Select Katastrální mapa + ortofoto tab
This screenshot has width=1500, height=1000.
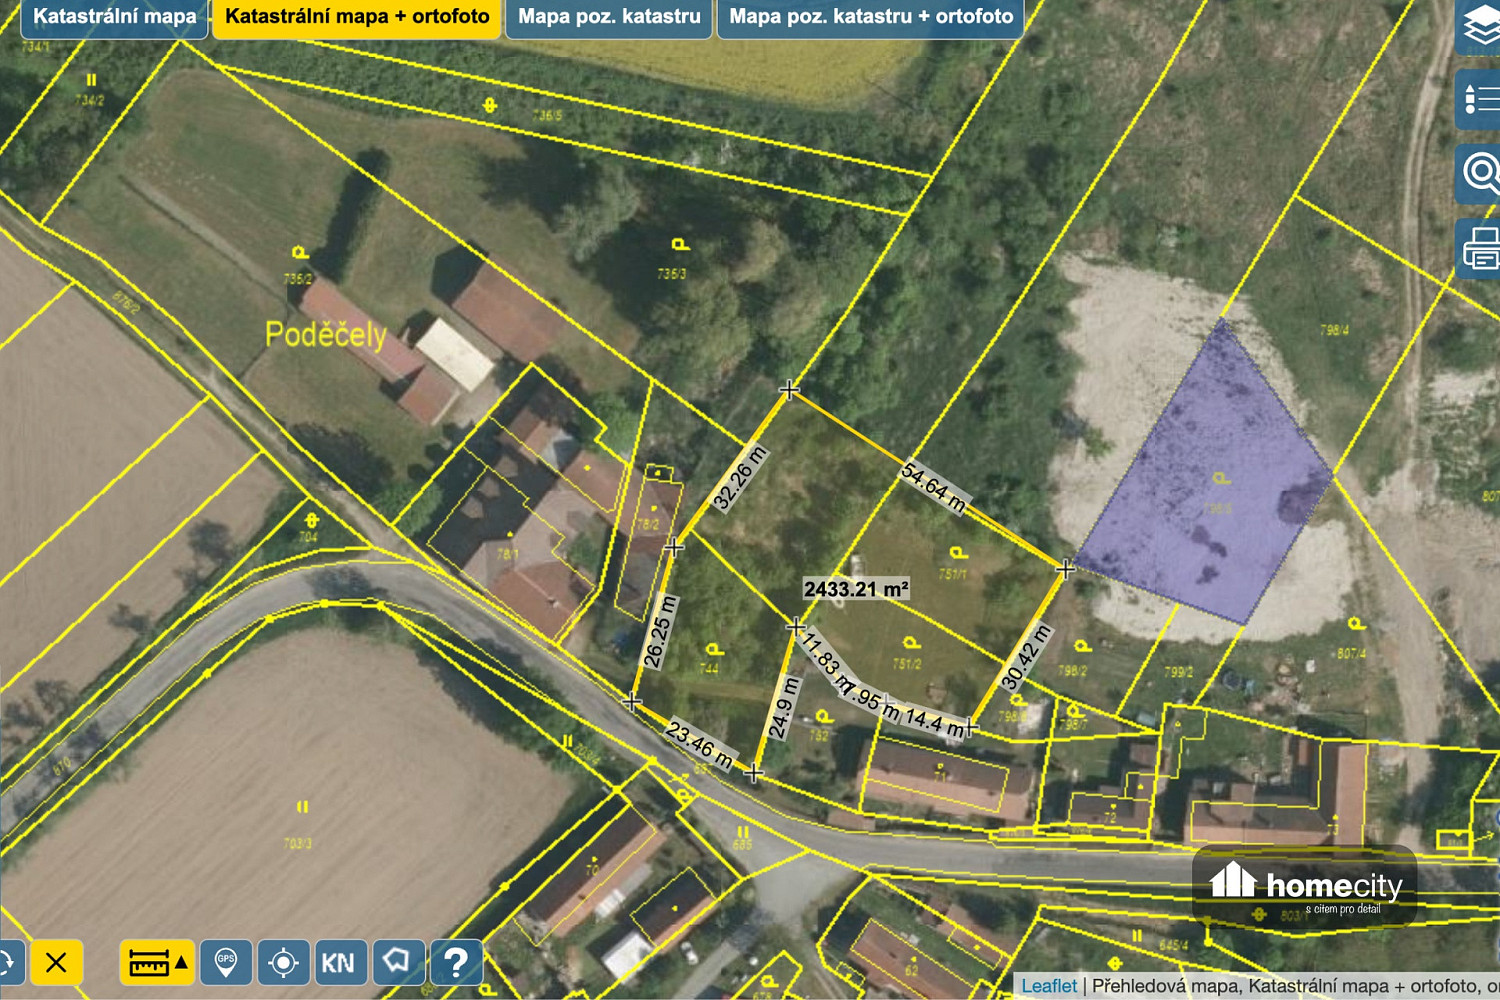click(x=357, y=17)
